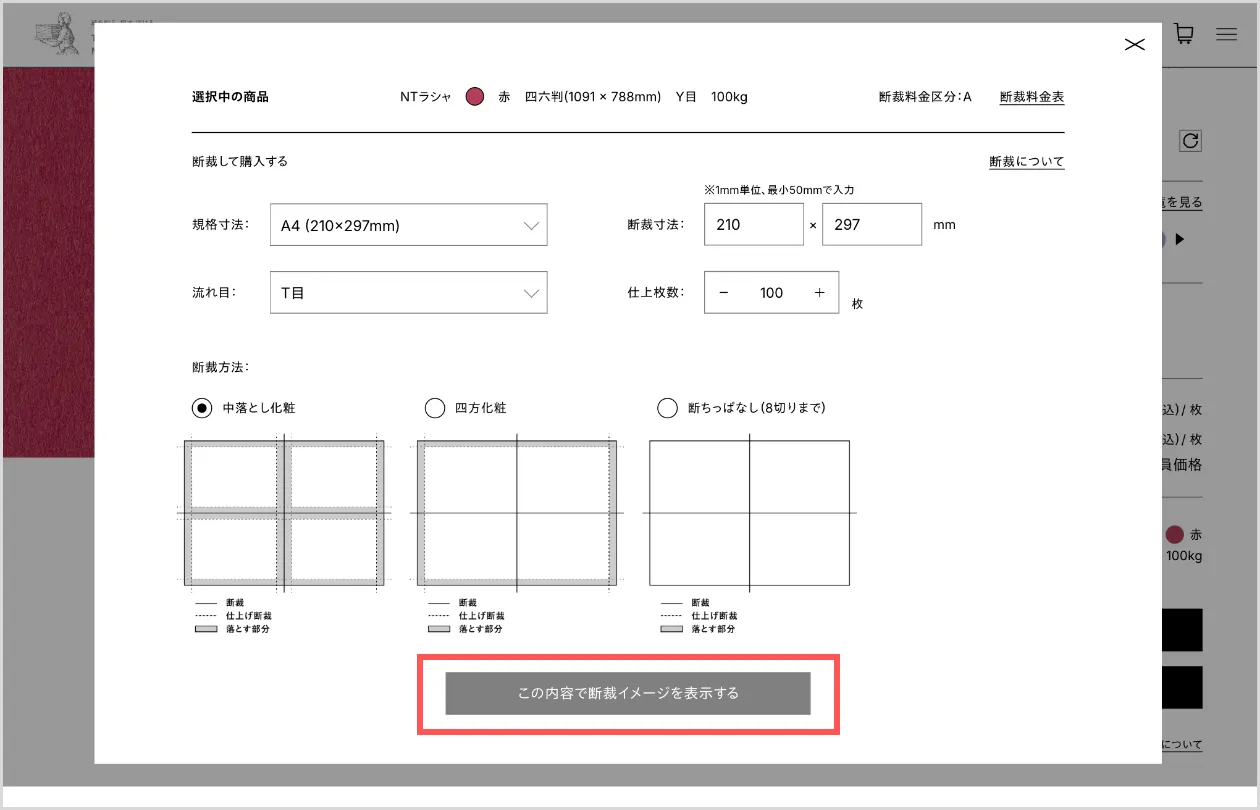Click the 四方化粧 cutting diagram thumbnail
1260x810 pixels.
pyautogui.click(x=517, y=512)
